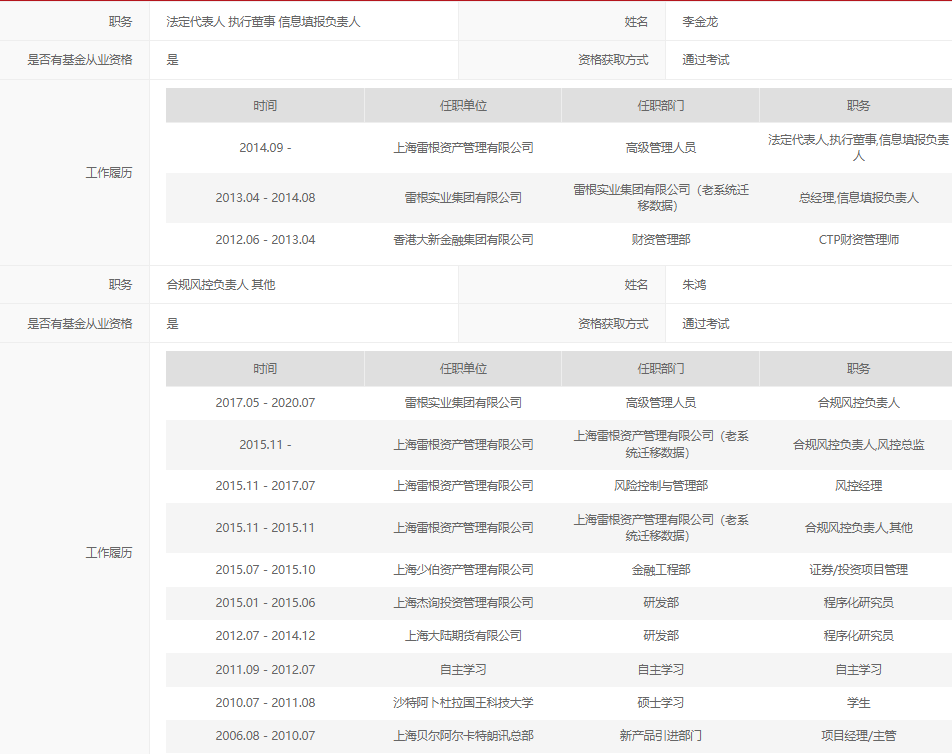Click 新产品引进部门 department cell

[x=661, y=736]
